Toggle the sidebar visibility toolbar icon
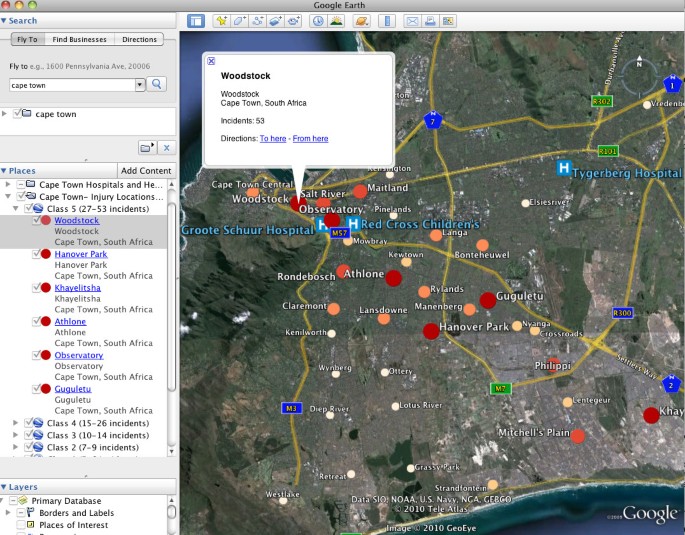 (196, 21)
